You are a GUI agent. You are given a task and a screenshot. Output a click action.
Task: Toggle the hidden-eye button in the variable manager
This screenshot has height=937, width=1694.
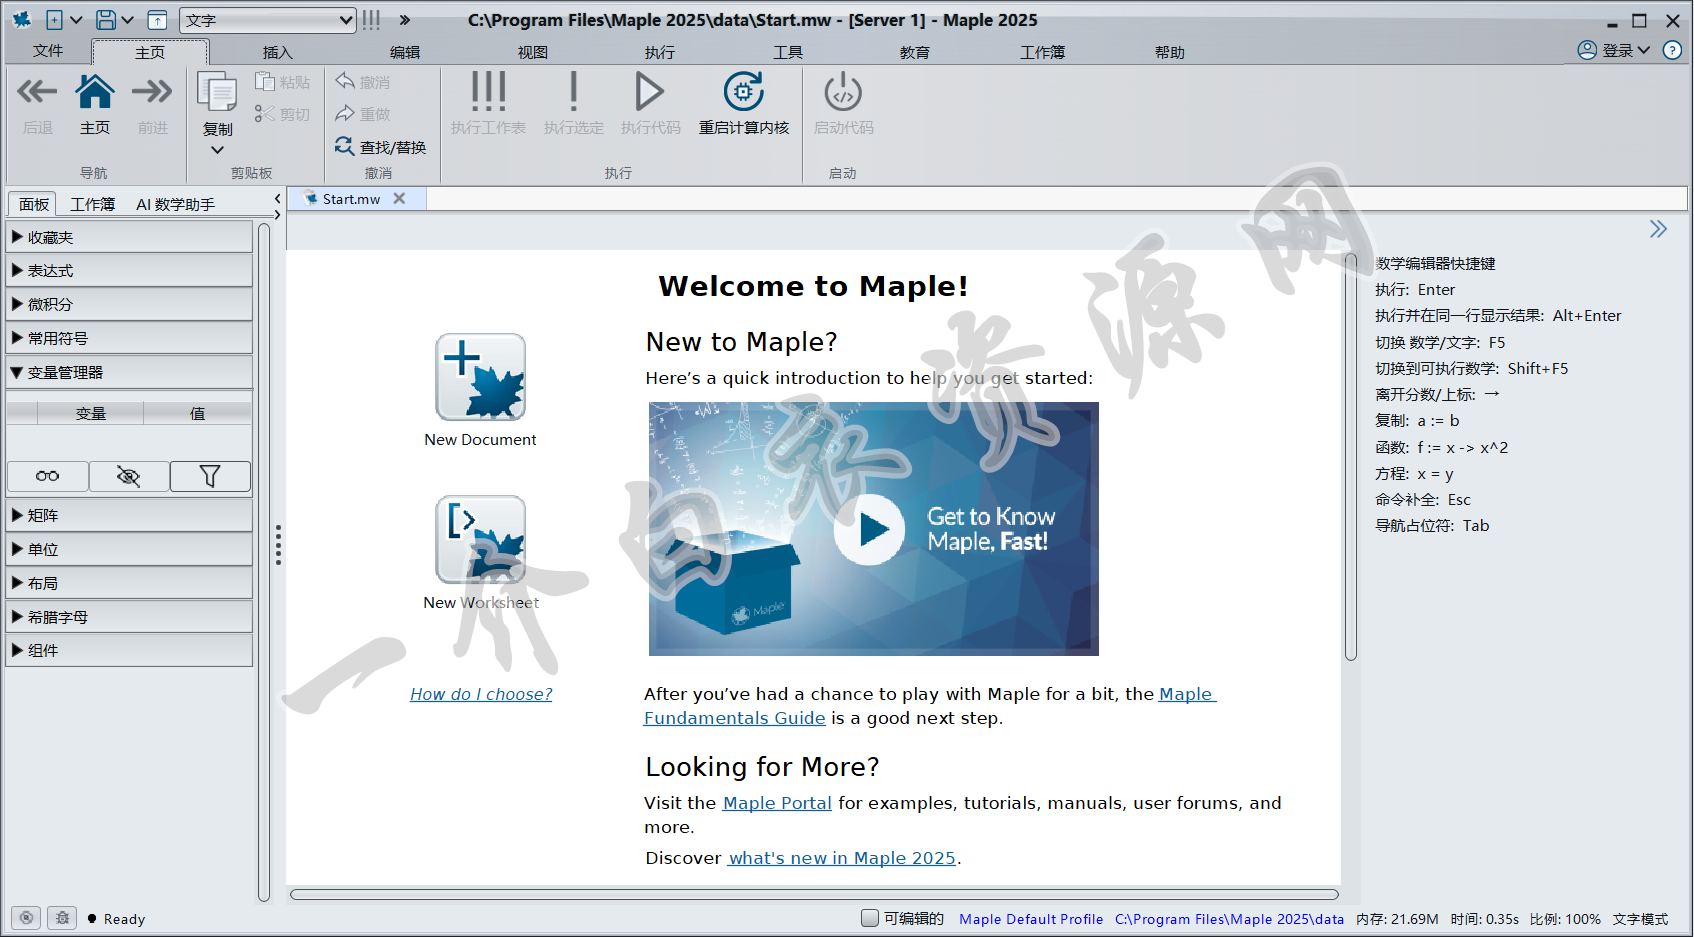click(x=128, y=476)
